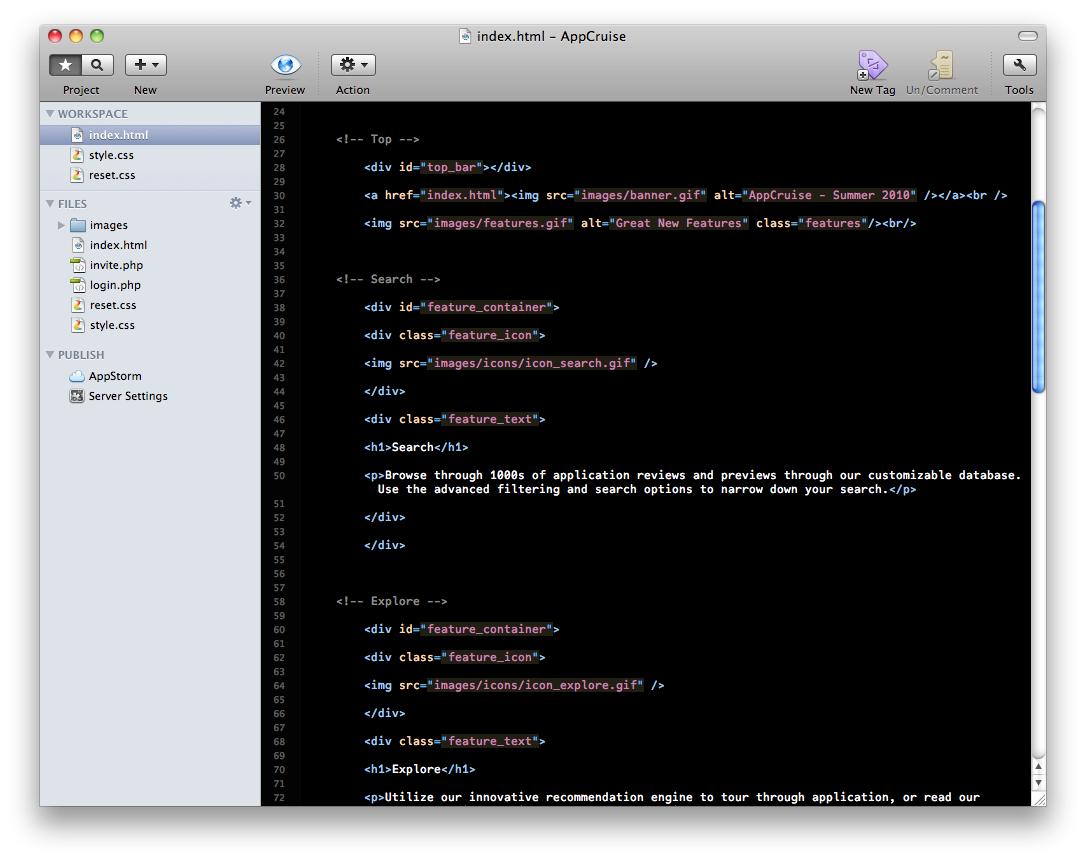
Task: Open invite.php file
Action: 150,265
